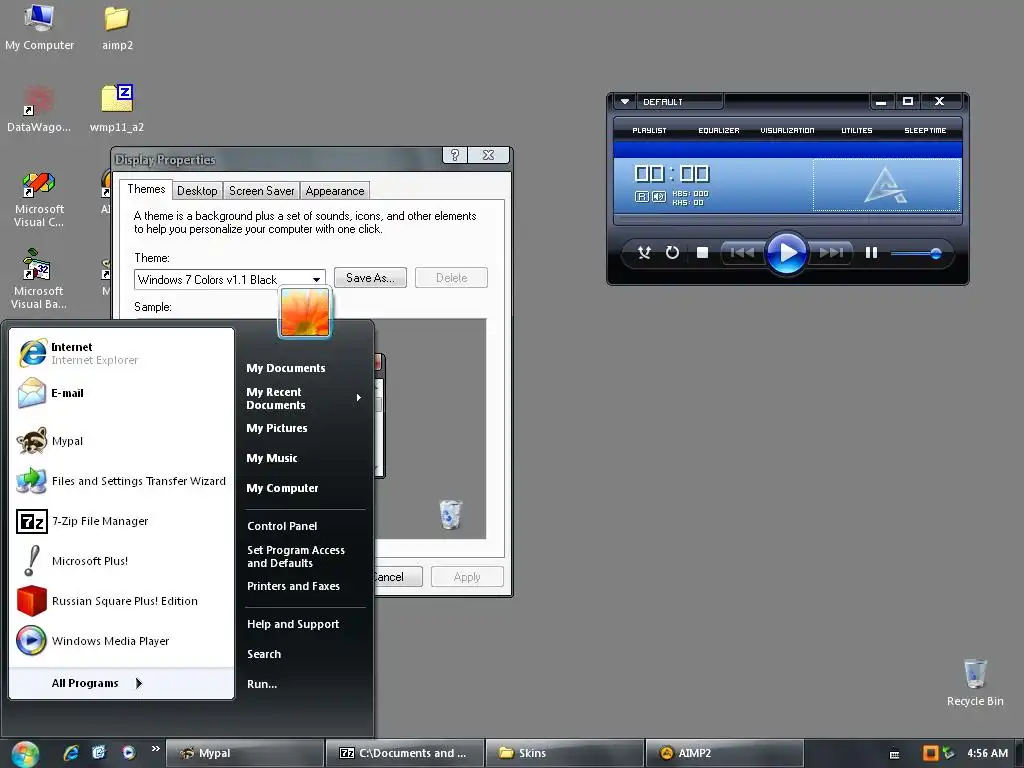
Task: Select the aimp2 folder desktop icon
Action: point(117,27)
